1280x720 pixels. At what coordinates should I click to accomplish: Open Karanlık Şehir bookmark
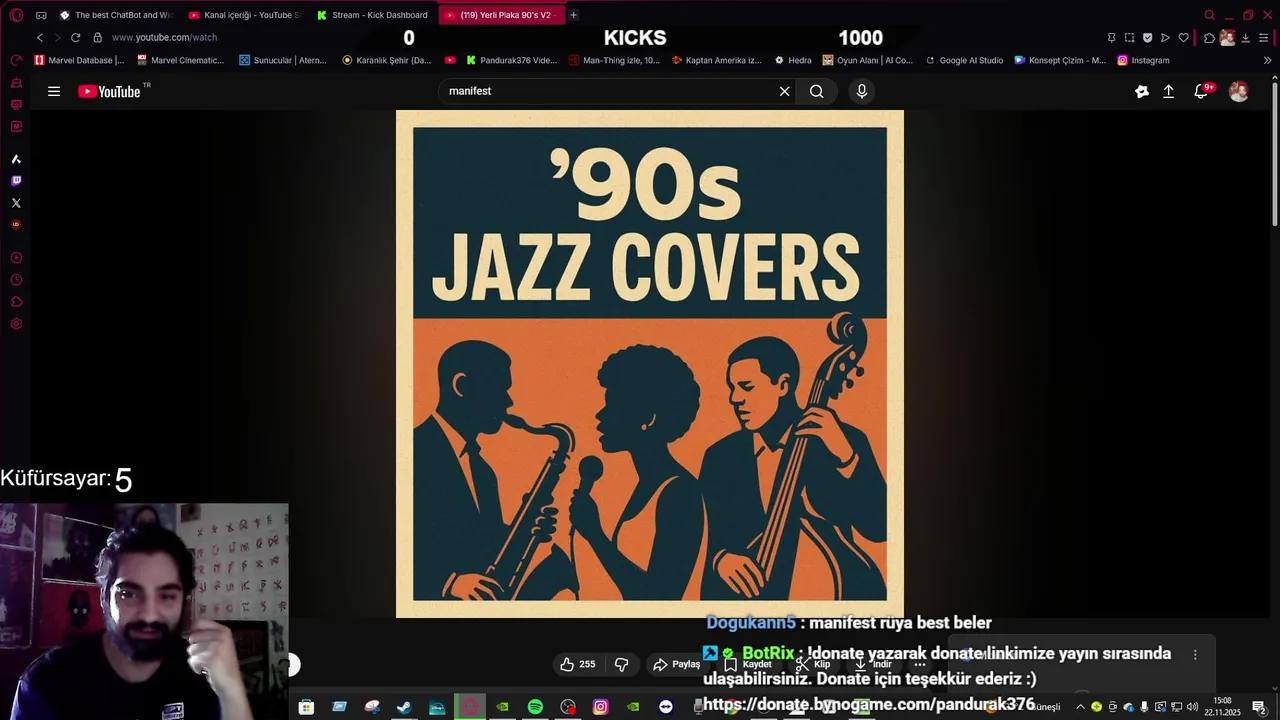pos(386,60)
